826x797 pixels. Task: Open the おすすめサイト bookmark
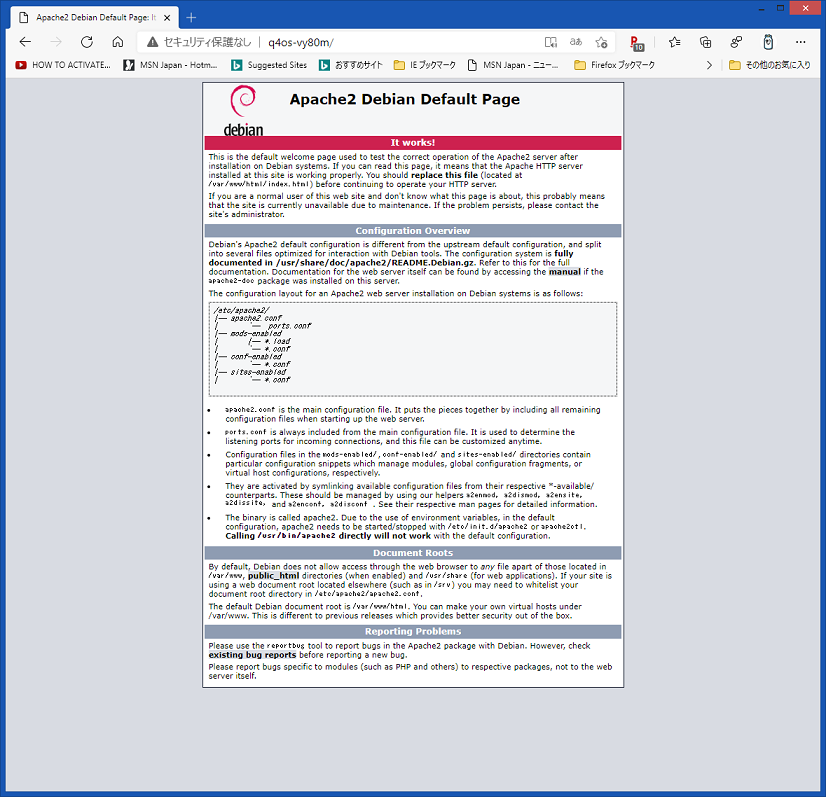pyautogui.click(x=351, y=65)
